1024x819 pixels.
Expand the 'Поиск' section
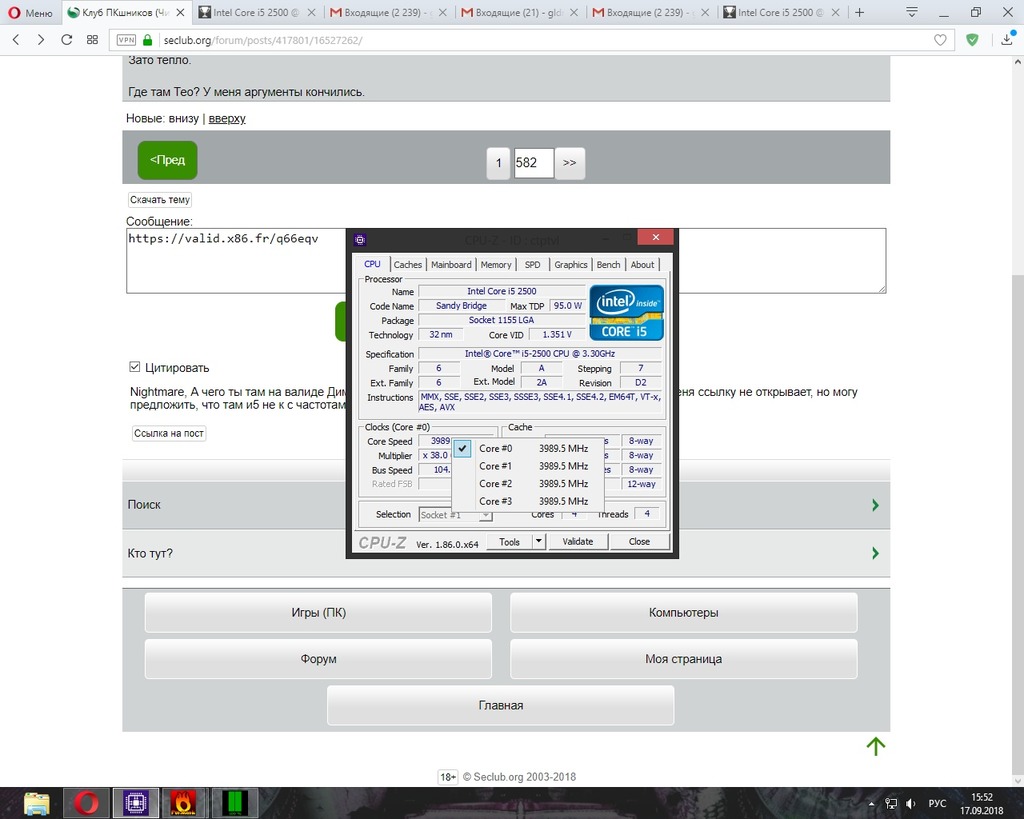coord(506,505)
